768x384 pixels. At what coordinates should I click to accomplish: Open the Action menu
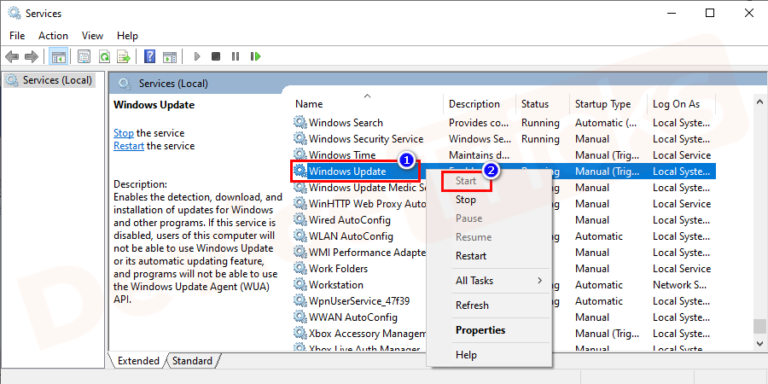[x=53, y=36]
